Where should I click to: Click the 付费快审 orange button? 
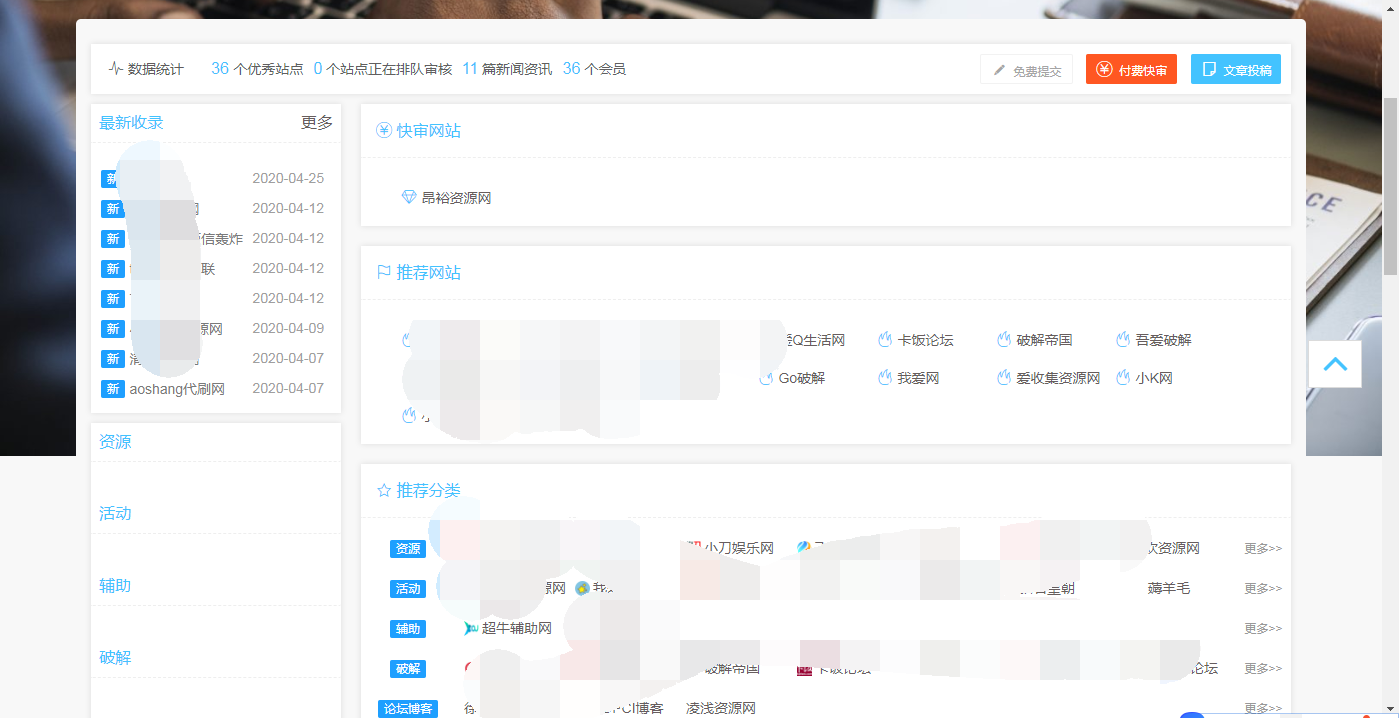(x=1131, y=69)
